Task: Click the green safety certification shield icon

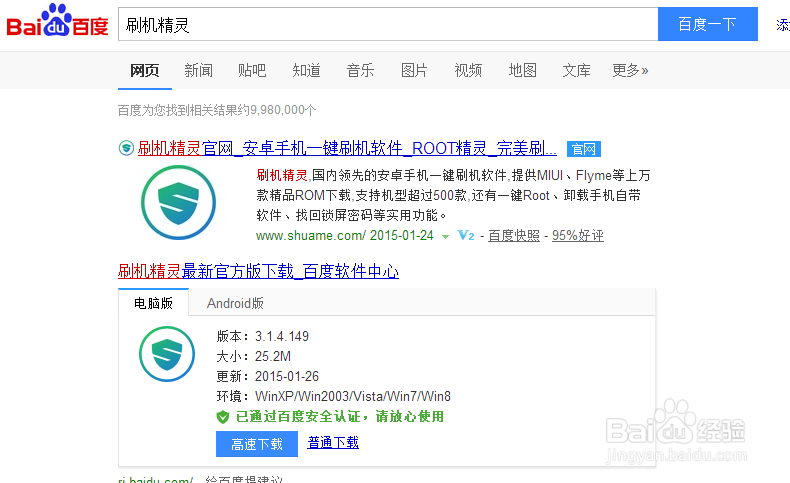Action: point(223,417)
